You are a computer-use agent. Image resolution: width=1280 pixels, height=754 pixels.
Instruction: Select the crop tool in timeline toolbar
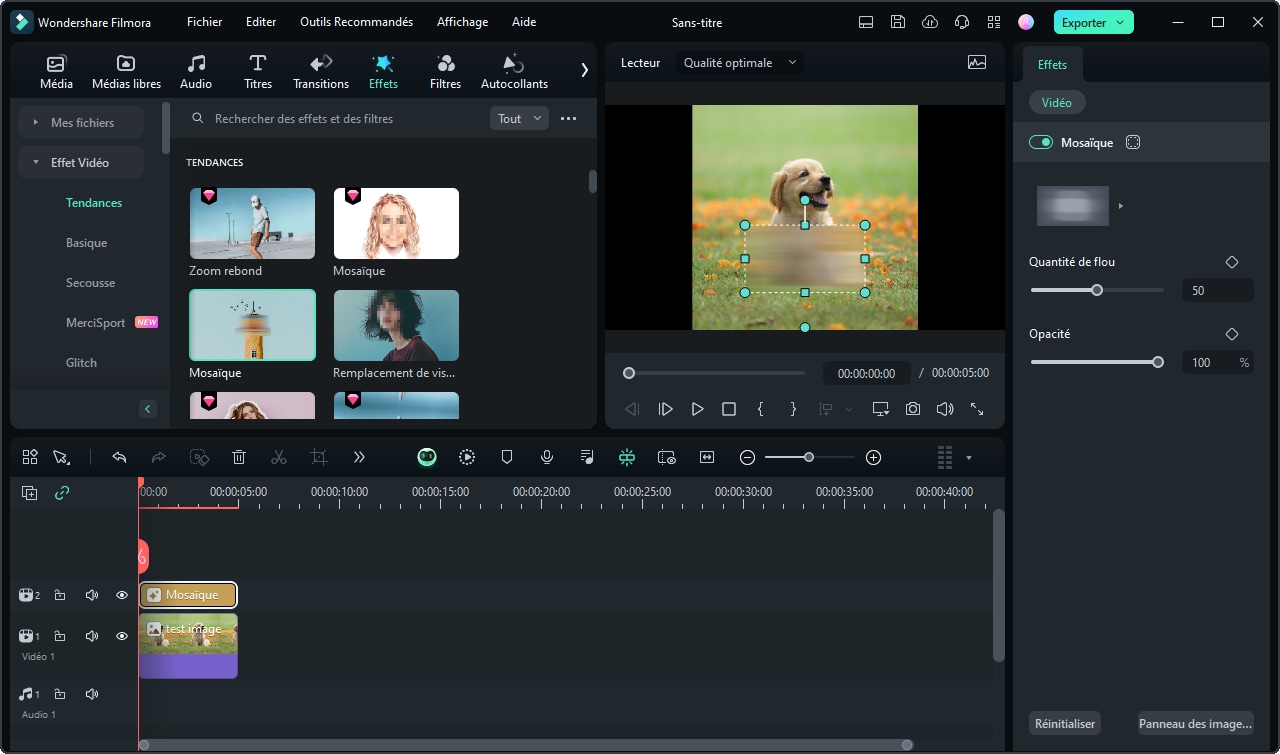[x=319, y=457]
